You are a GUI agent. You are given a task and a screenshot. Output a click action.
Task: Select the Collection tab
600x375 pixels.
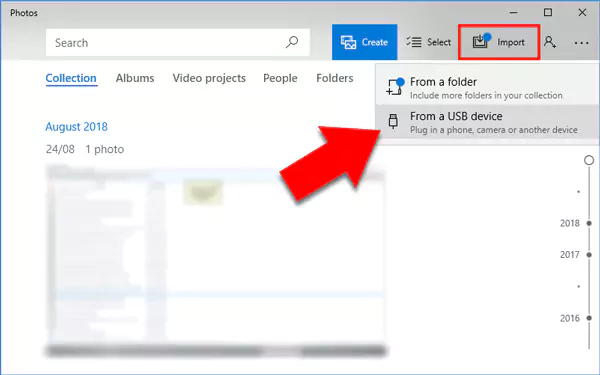pos(71,78)
